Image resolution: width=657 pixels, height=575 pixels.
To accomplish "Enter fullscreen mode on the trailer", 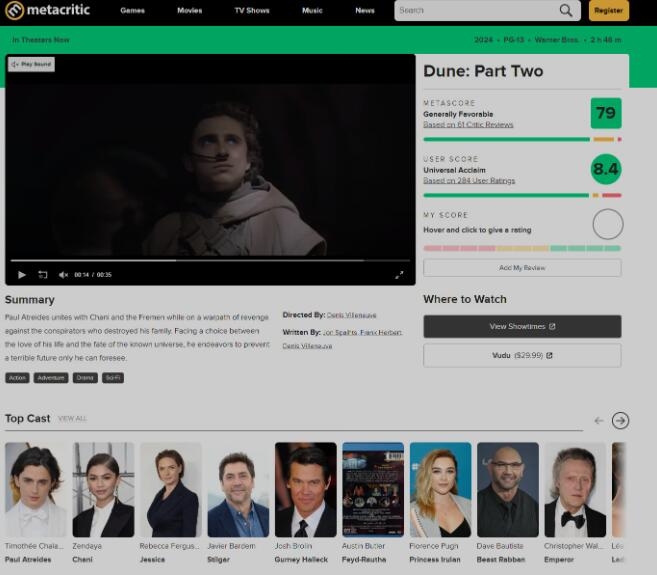I will coord(399,275).
